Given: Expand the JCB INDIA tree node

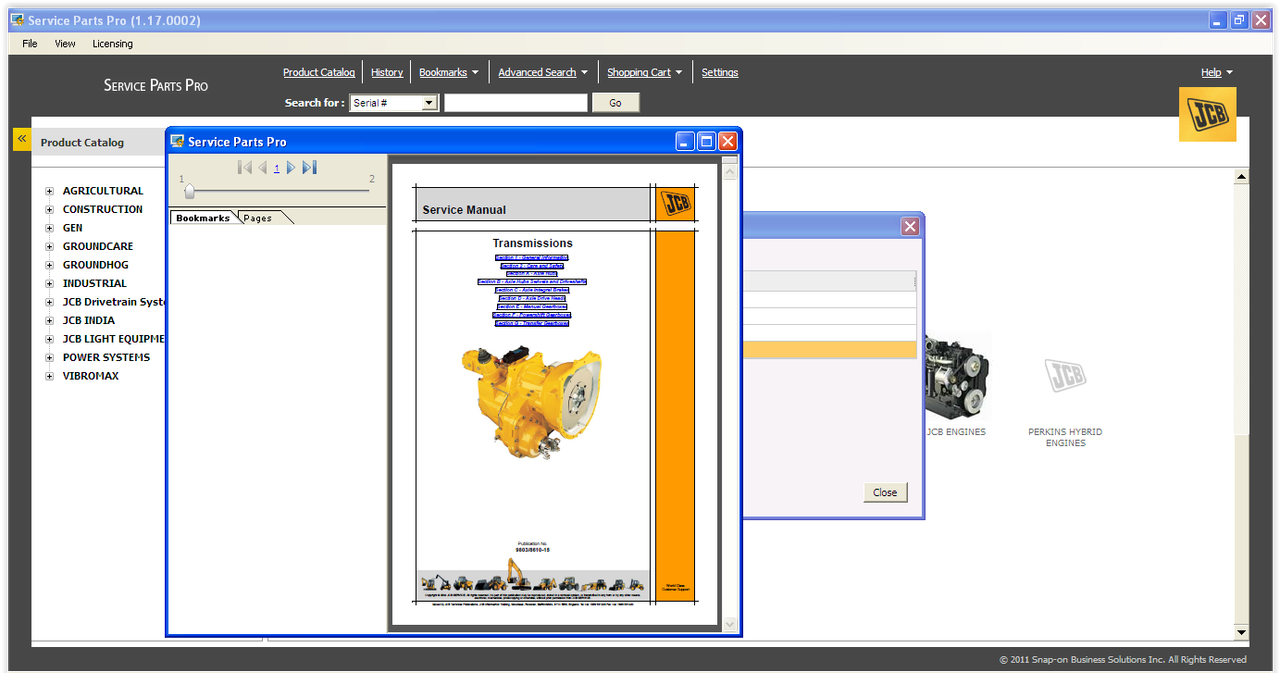Looking at the screenshot, I should pyautogui.click(x=49, y=321).
